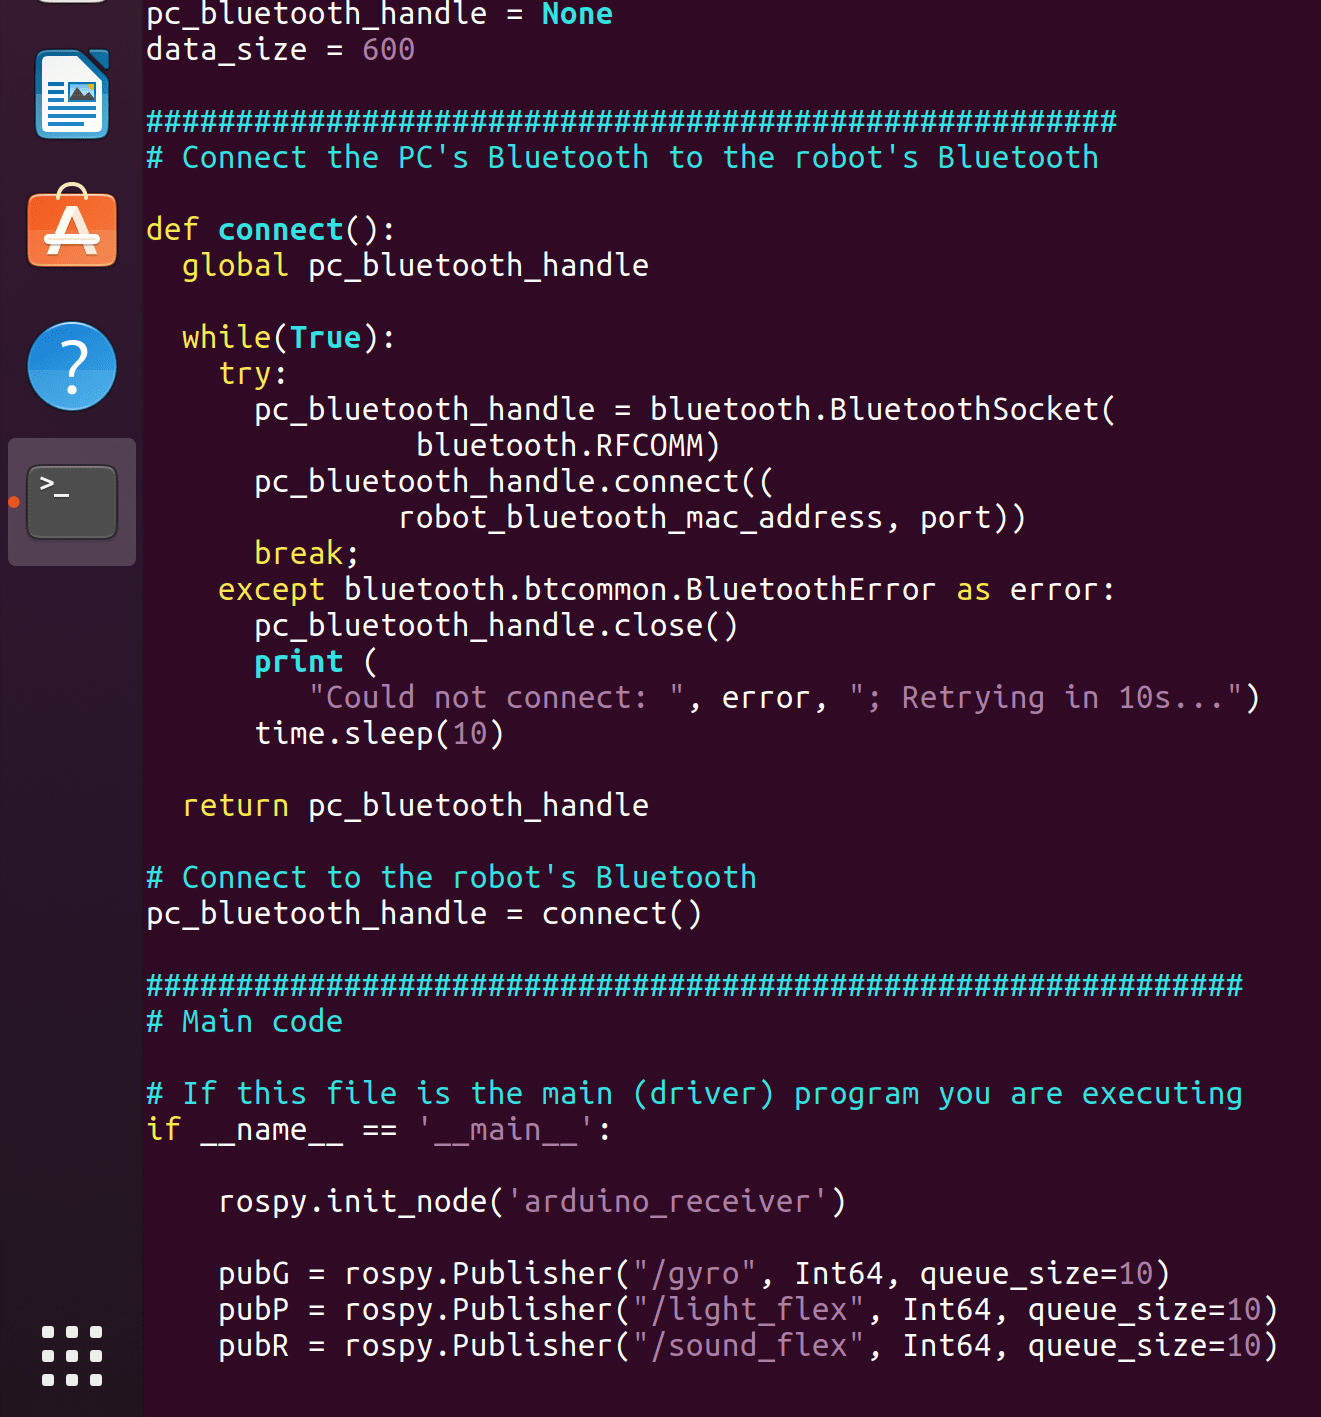1321x1417 pixels.
Task: Click the bold 'print' keyword
Action: coord(298,662)
